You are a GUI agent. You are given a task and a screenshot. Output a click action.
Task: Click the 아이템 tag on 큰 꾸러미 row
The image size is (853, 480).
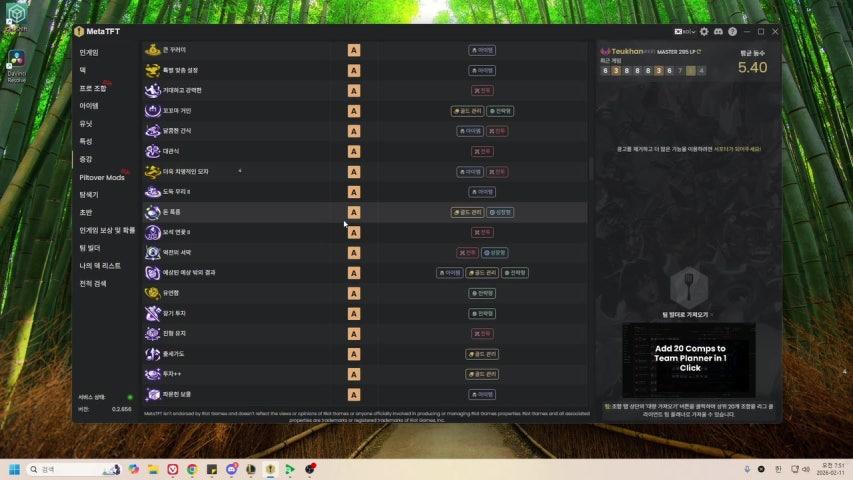point(482,50)
